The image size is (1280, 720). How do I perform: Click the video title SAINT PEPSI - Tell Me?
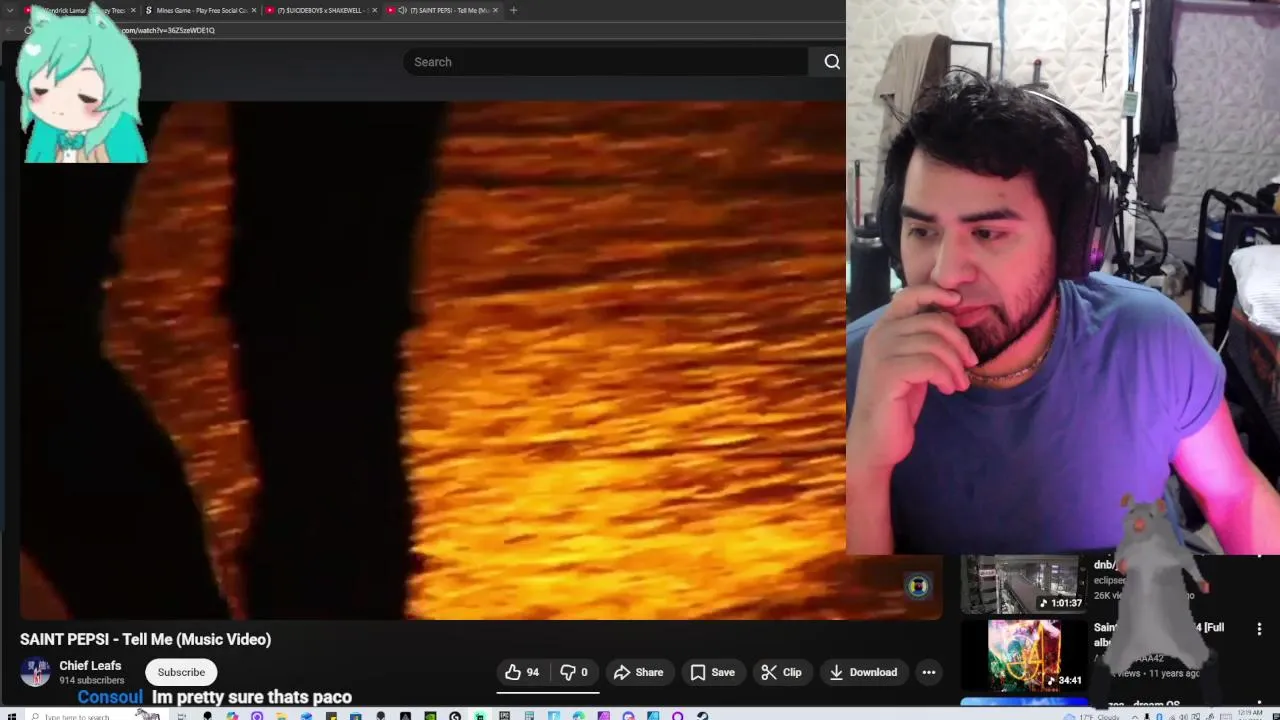[146, 639]
